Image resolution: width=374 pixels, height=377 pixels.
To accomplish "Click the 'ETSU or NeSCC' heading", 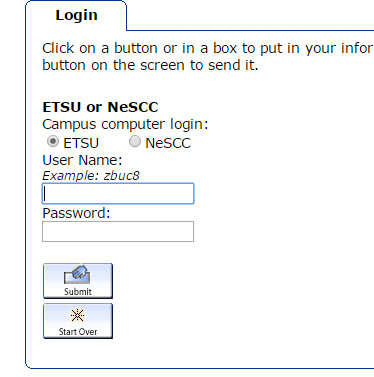I will pyautogui.click(x=100, y=107).
